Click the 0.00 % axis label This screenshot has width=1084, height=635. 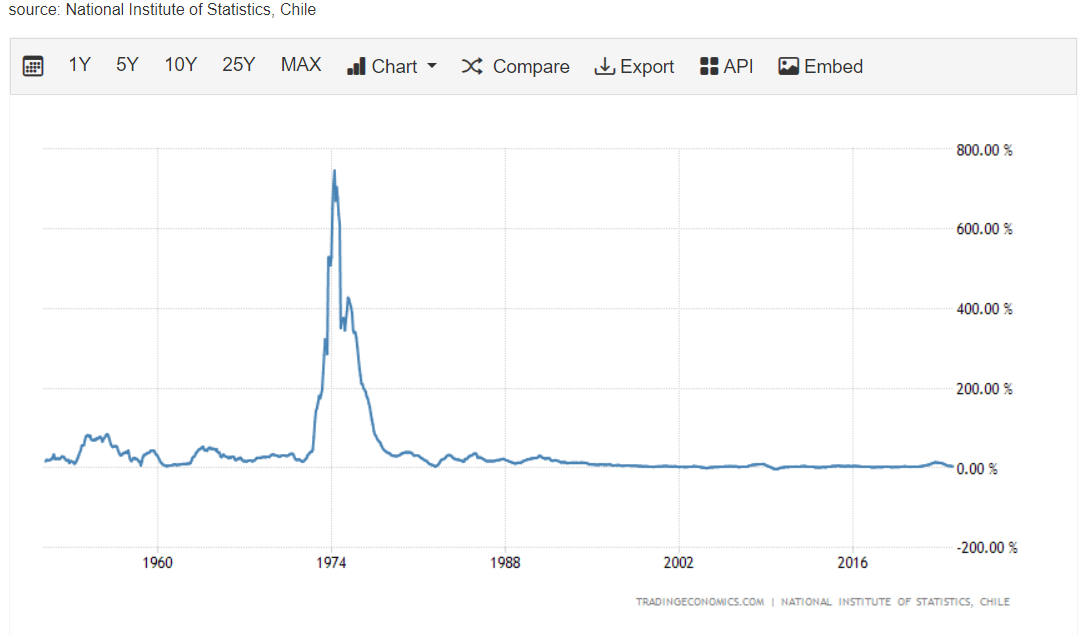coord(977,469)
